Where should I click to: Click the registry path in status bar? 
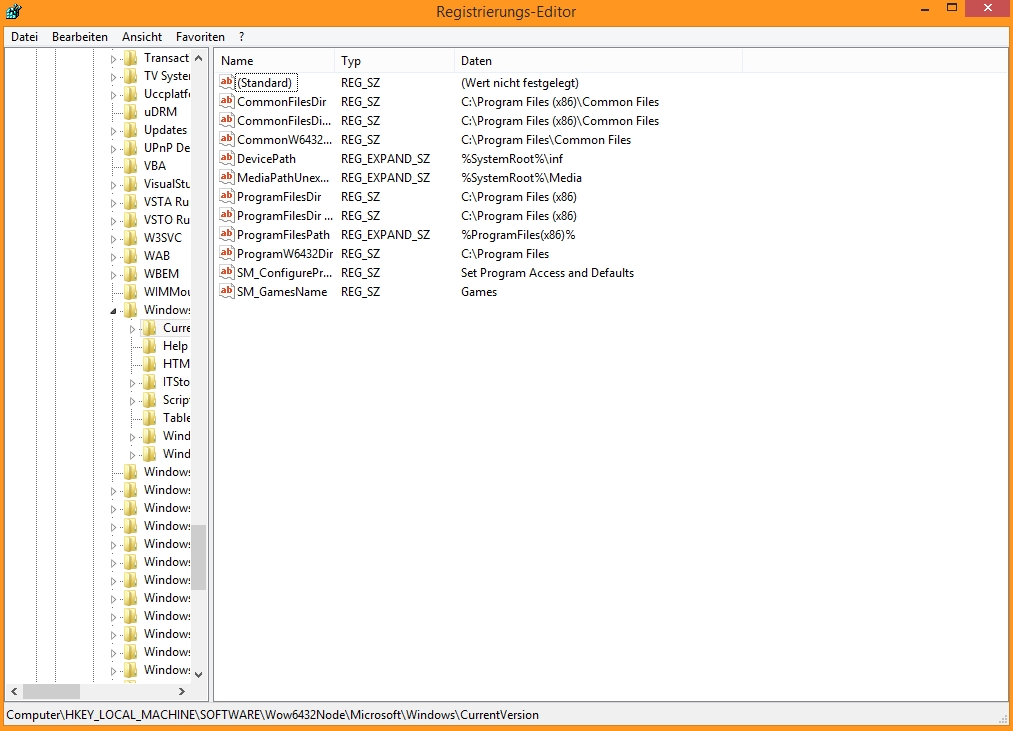(x=272, y=715)
